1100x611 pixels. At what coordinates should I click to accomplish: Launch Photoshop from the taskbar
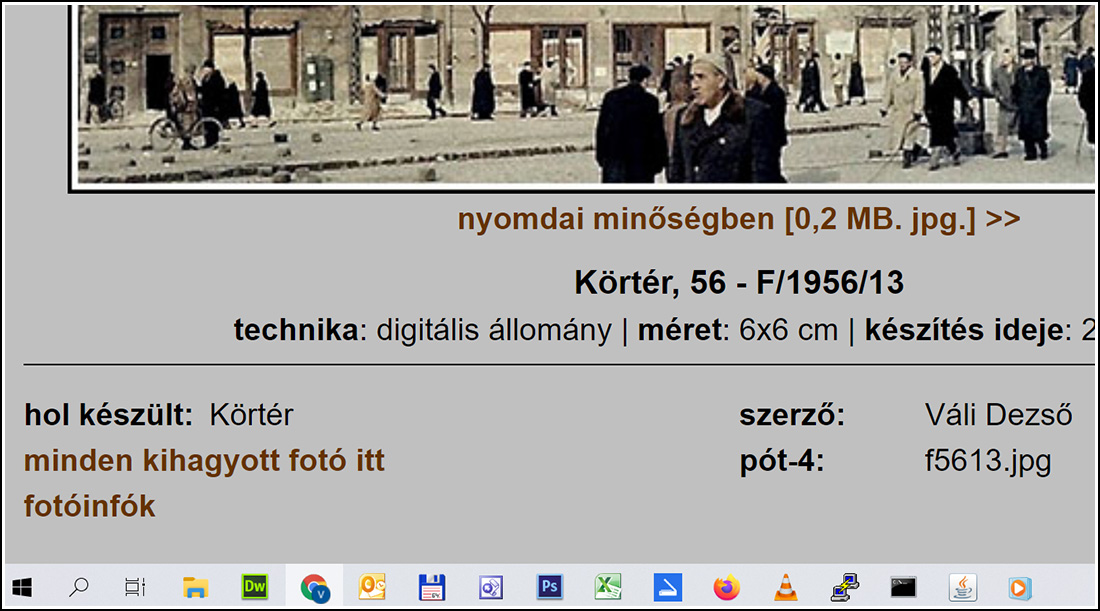[x=549, y=587]
